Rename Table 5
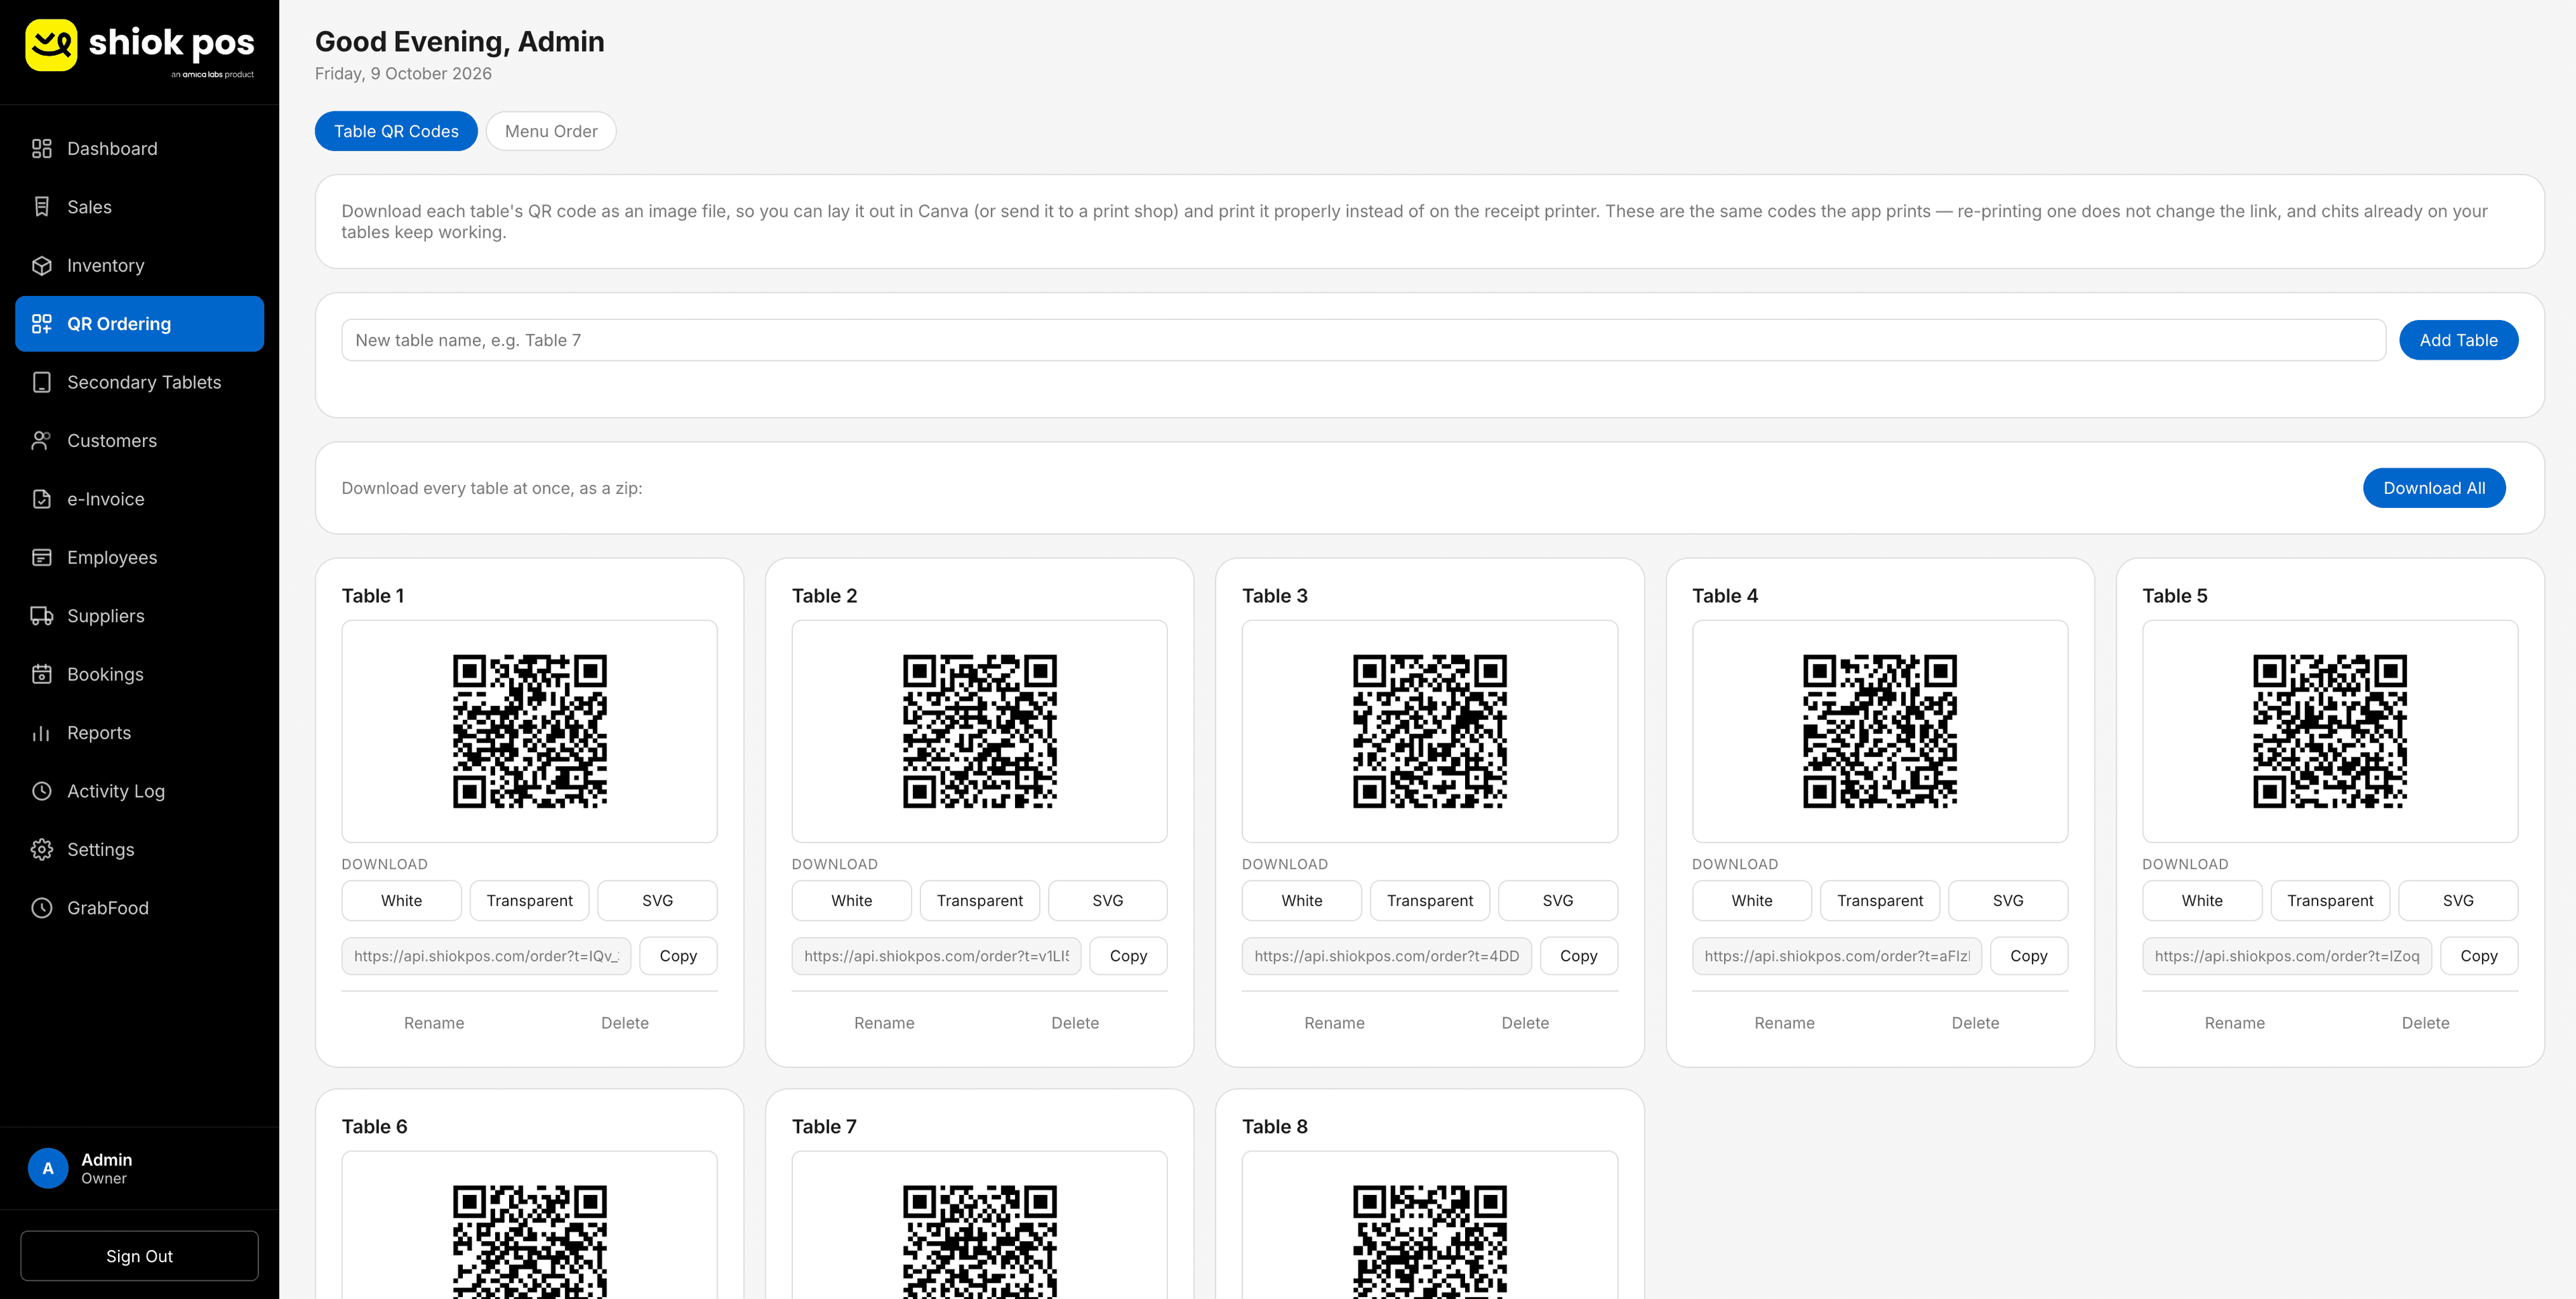The width and height of the screenshot is (2576, 1299). pyautogui.click(x=2235, y=1023)
